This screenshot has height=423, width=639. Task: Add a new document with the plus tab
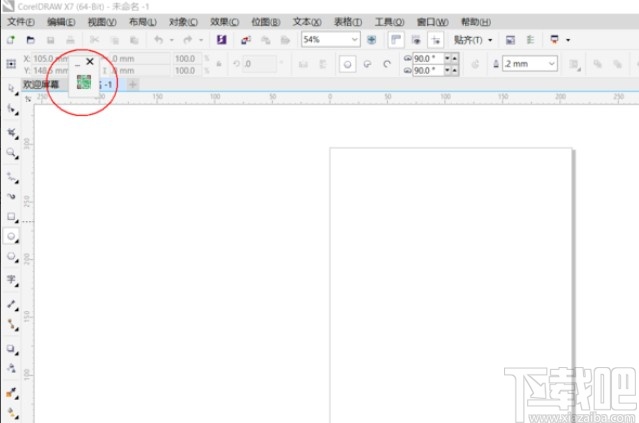[132, 84]
